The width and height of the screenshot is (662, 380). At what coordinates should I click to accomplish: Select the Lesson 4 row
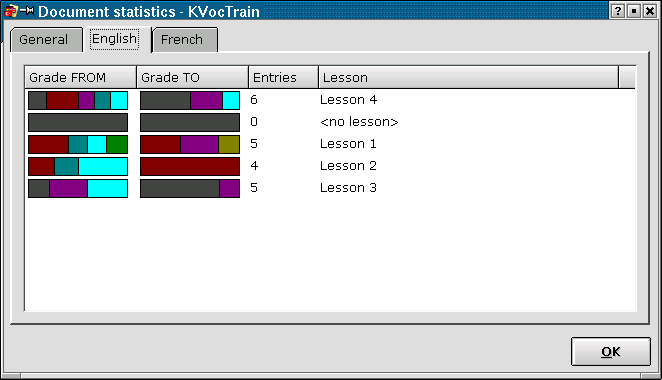(x=330, y=100)
